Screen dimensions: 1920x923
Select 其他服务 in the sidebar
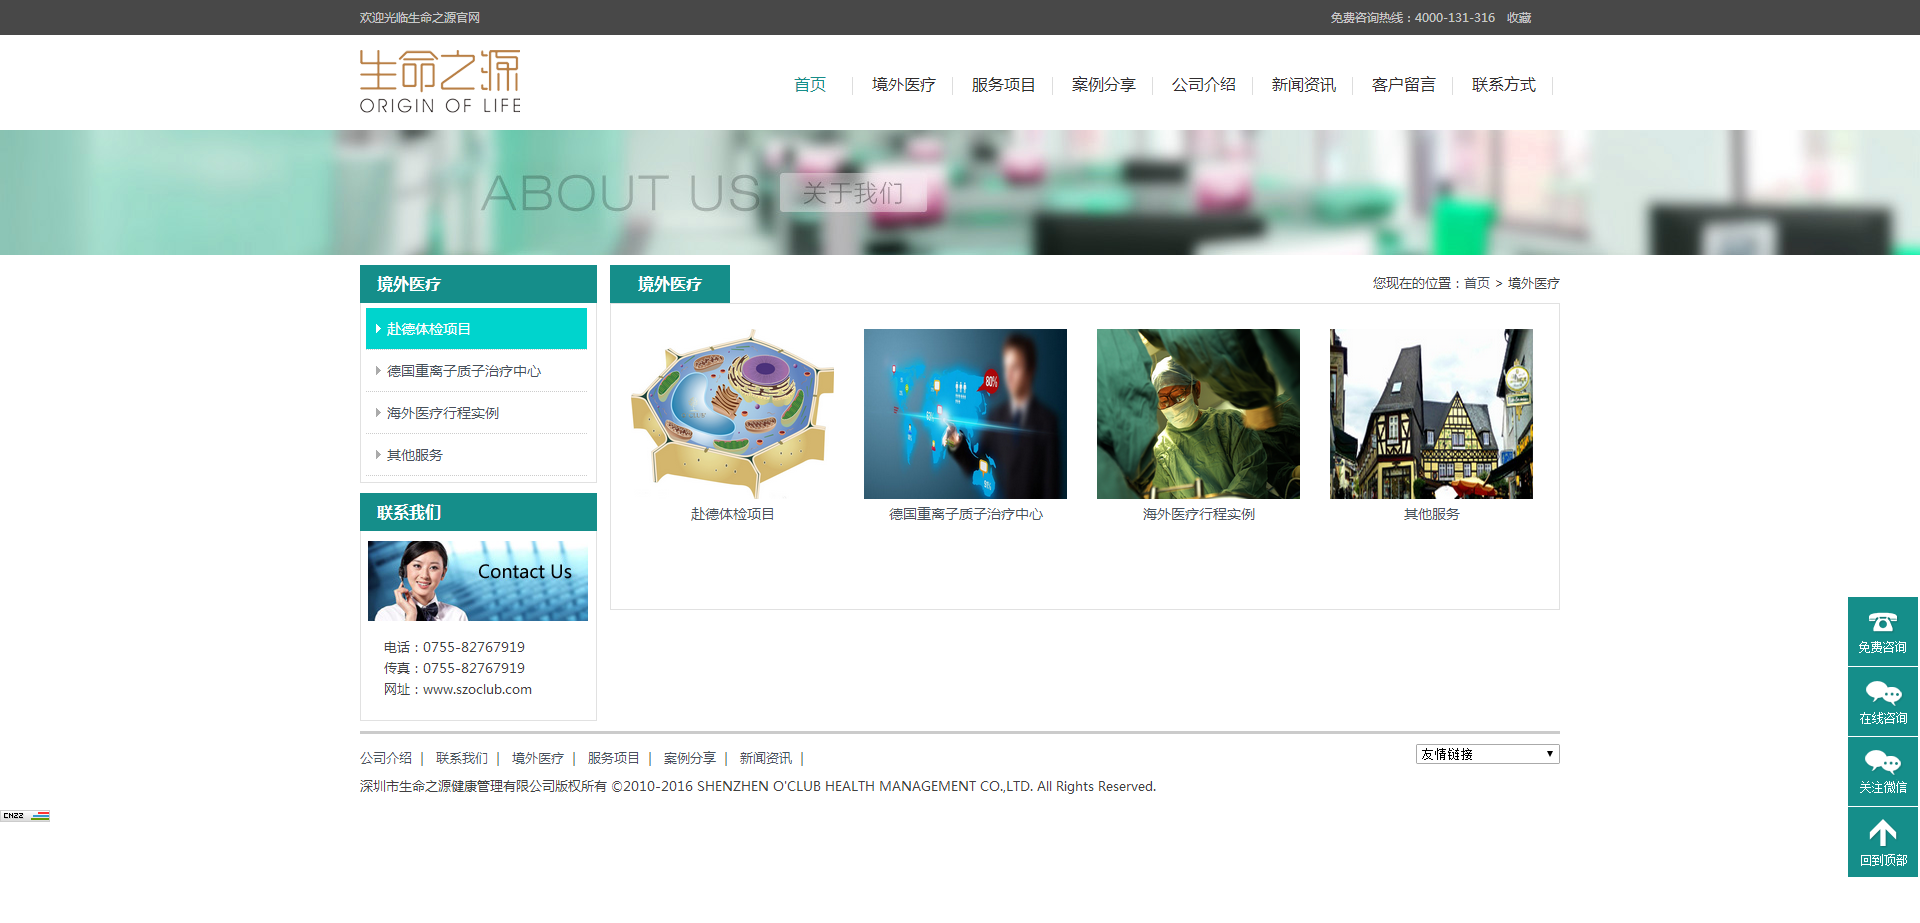(476, 455)
